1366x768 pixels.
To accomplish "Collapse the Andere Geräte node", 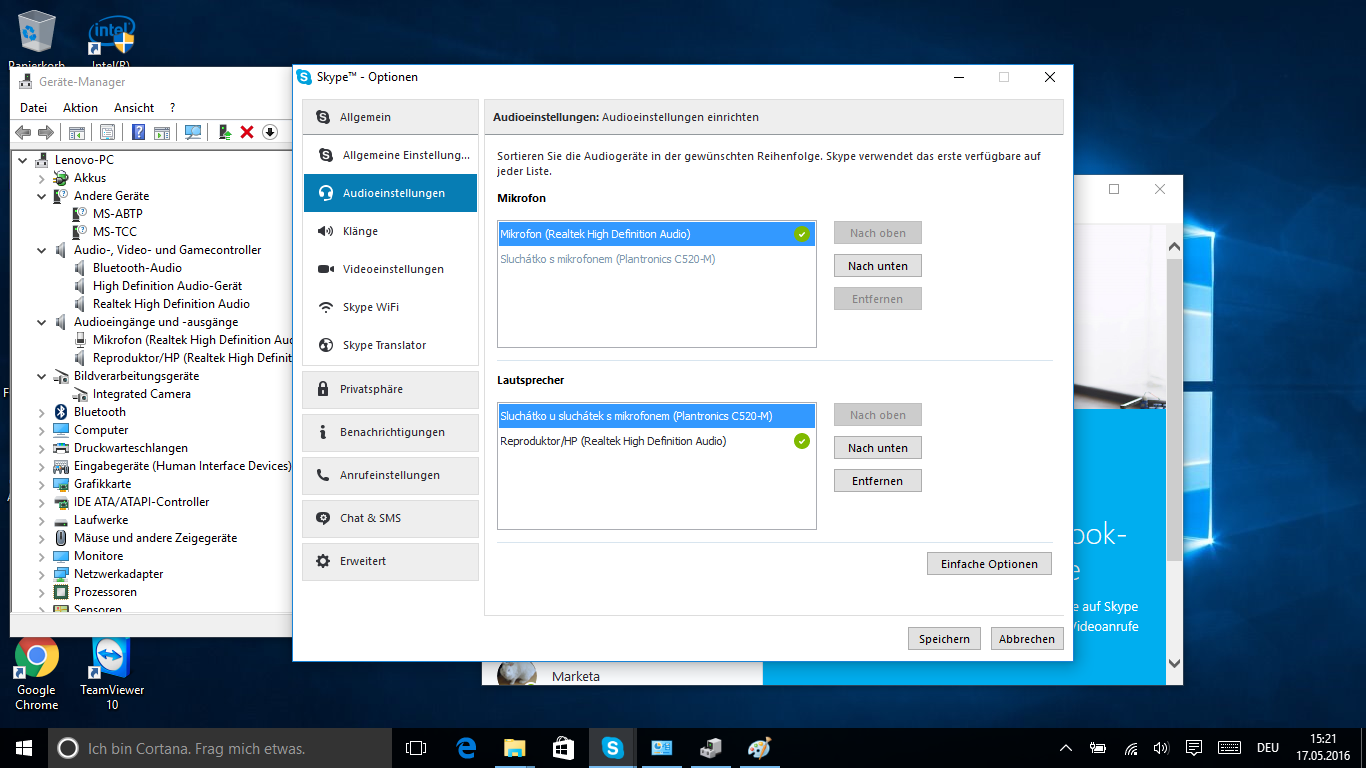I will [41, 196].
